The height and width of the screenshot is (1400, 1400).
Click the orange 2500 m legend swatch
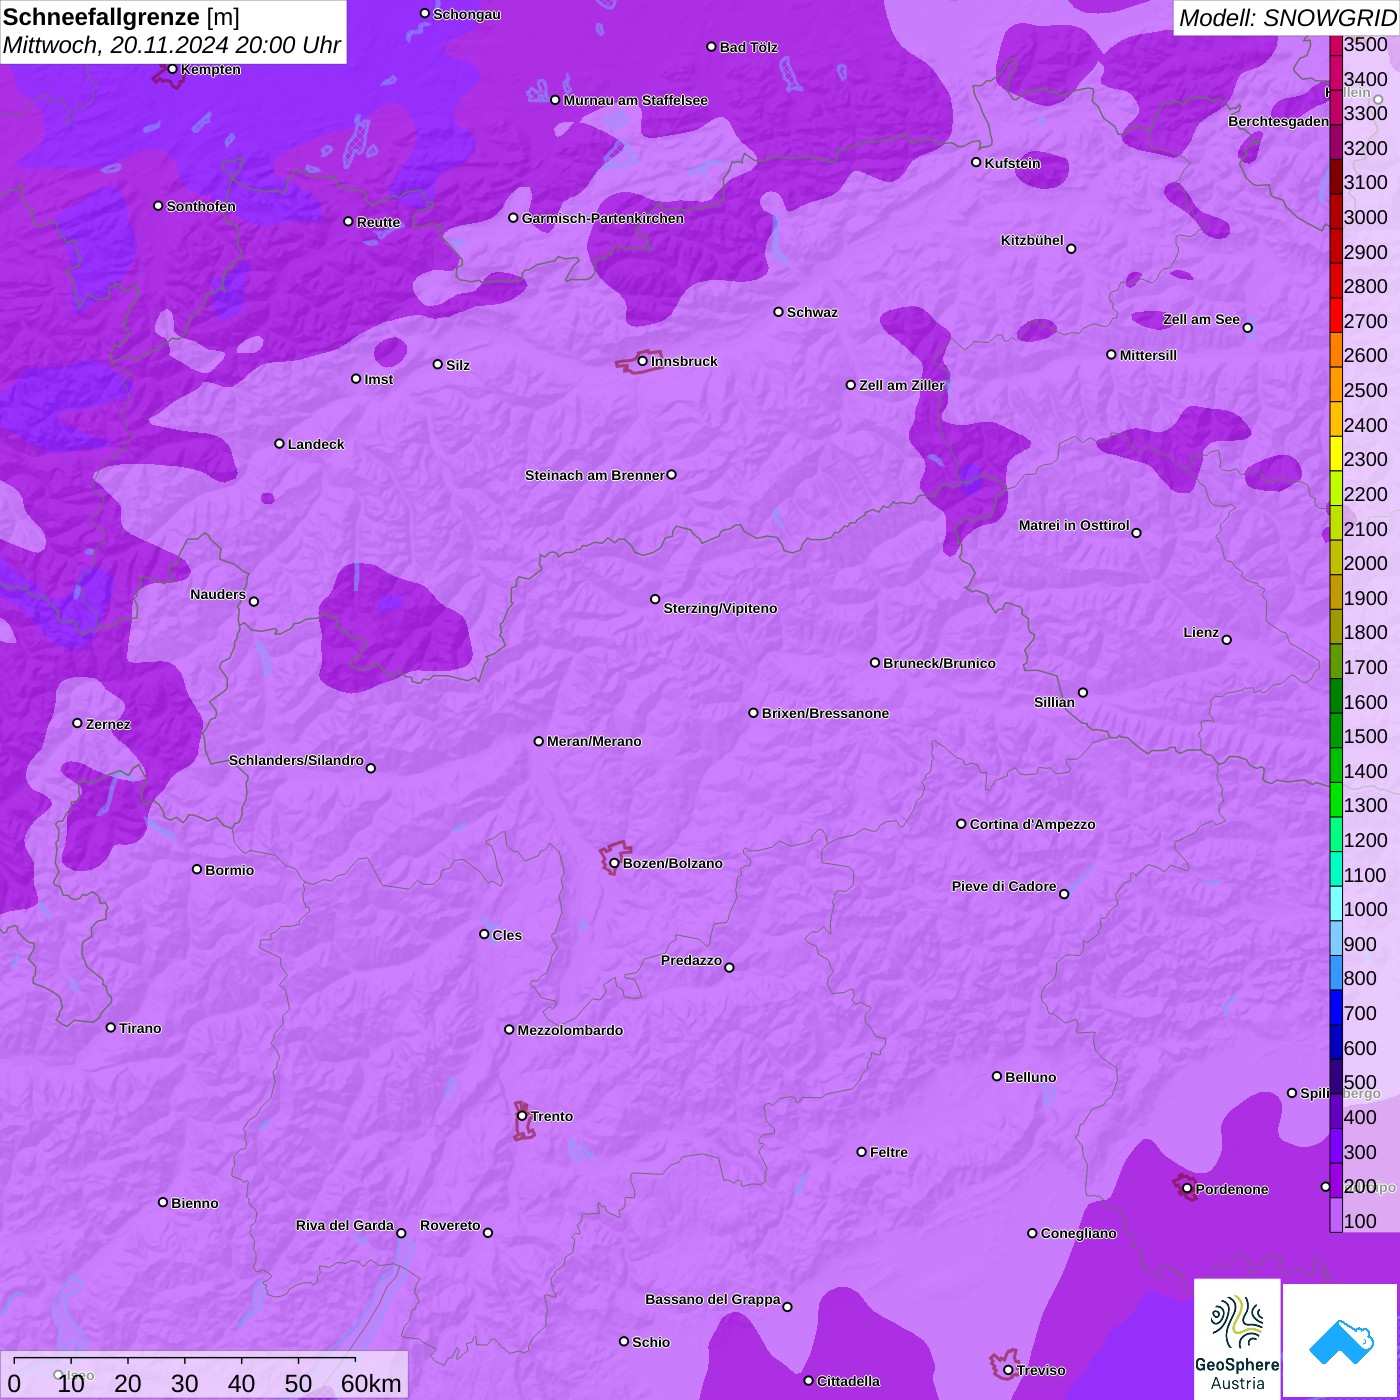tap(1336, 384)
